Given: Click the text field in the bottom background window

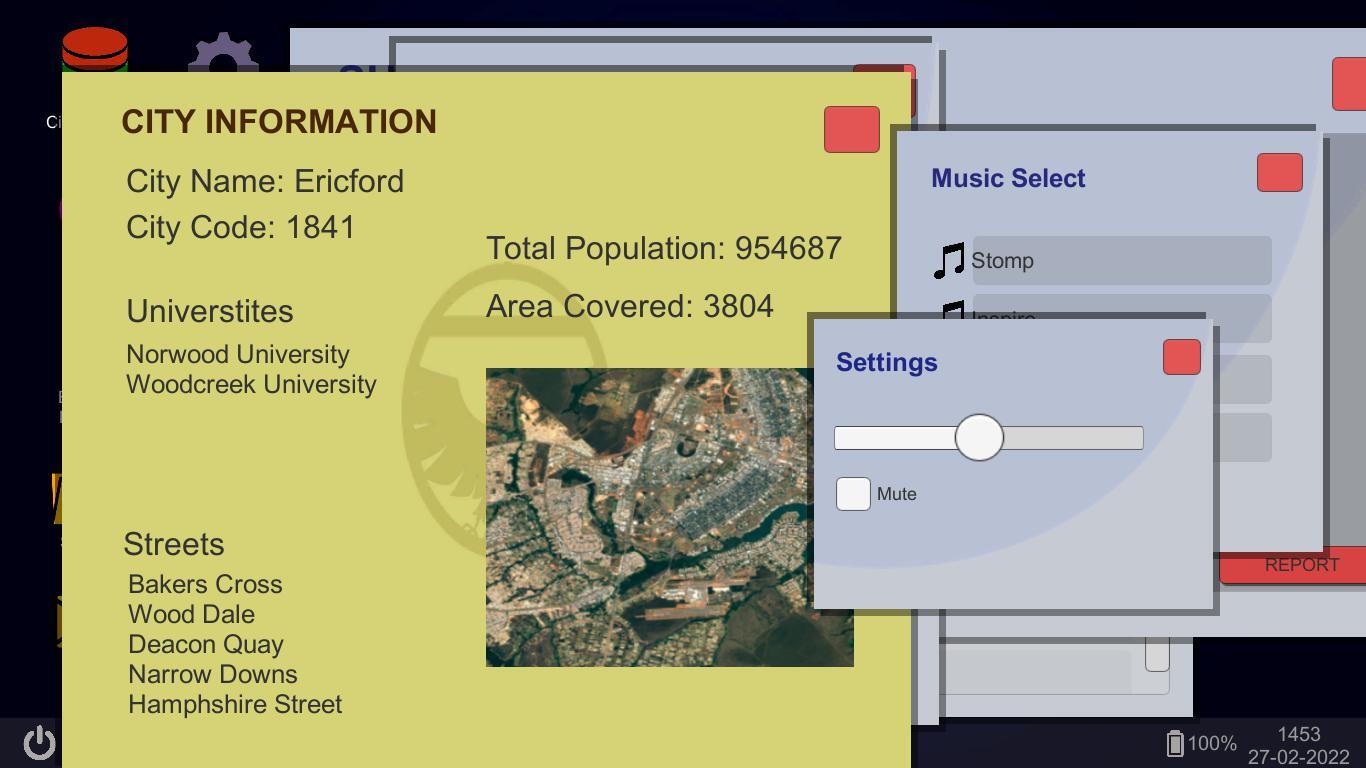Looking at the screenshot, I should click(x=1035, y=671).
